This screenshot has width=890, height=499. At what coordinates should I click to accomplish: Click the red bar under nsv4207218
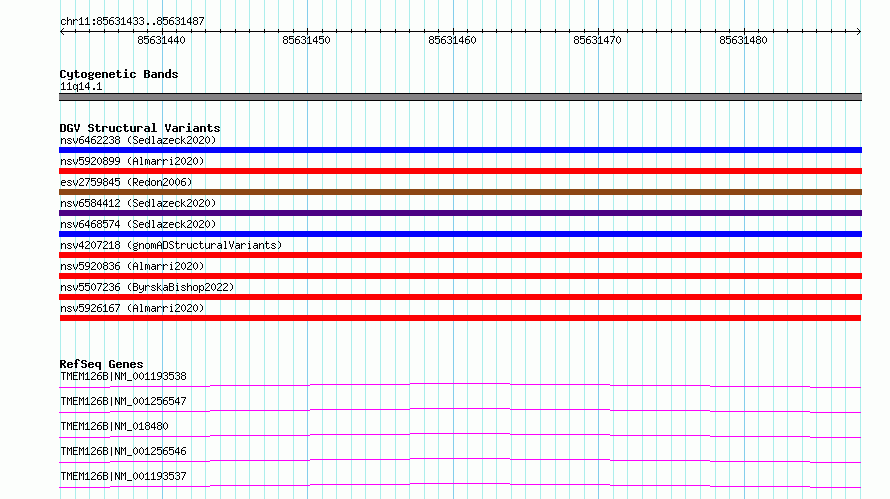pyautogui.click(x=460, y=255)
